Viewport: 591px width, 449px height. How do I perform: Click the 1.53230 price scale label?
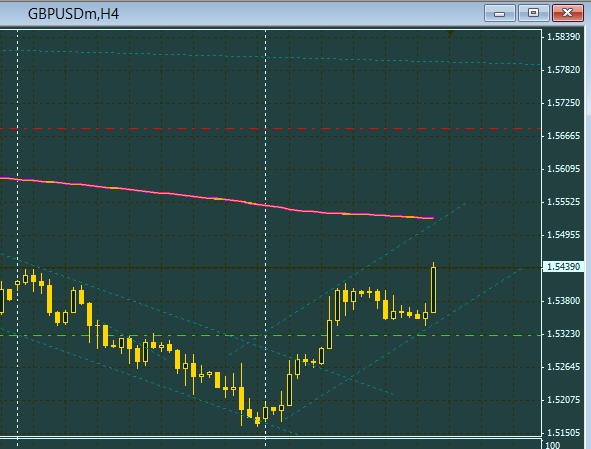coord(563,334)
